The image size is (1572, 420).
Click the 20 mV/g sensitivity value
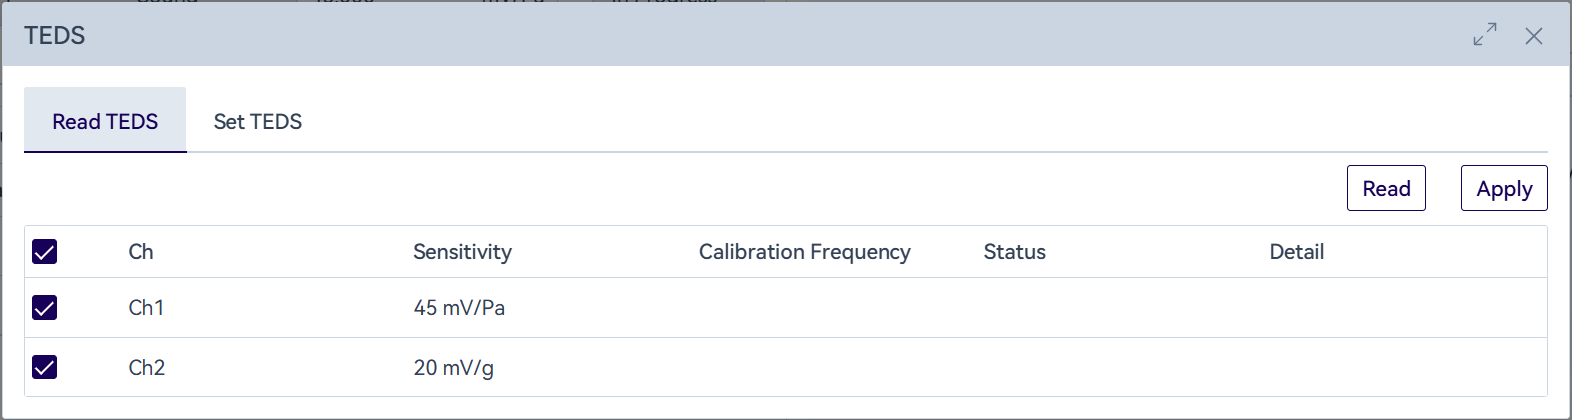[453, 368]
